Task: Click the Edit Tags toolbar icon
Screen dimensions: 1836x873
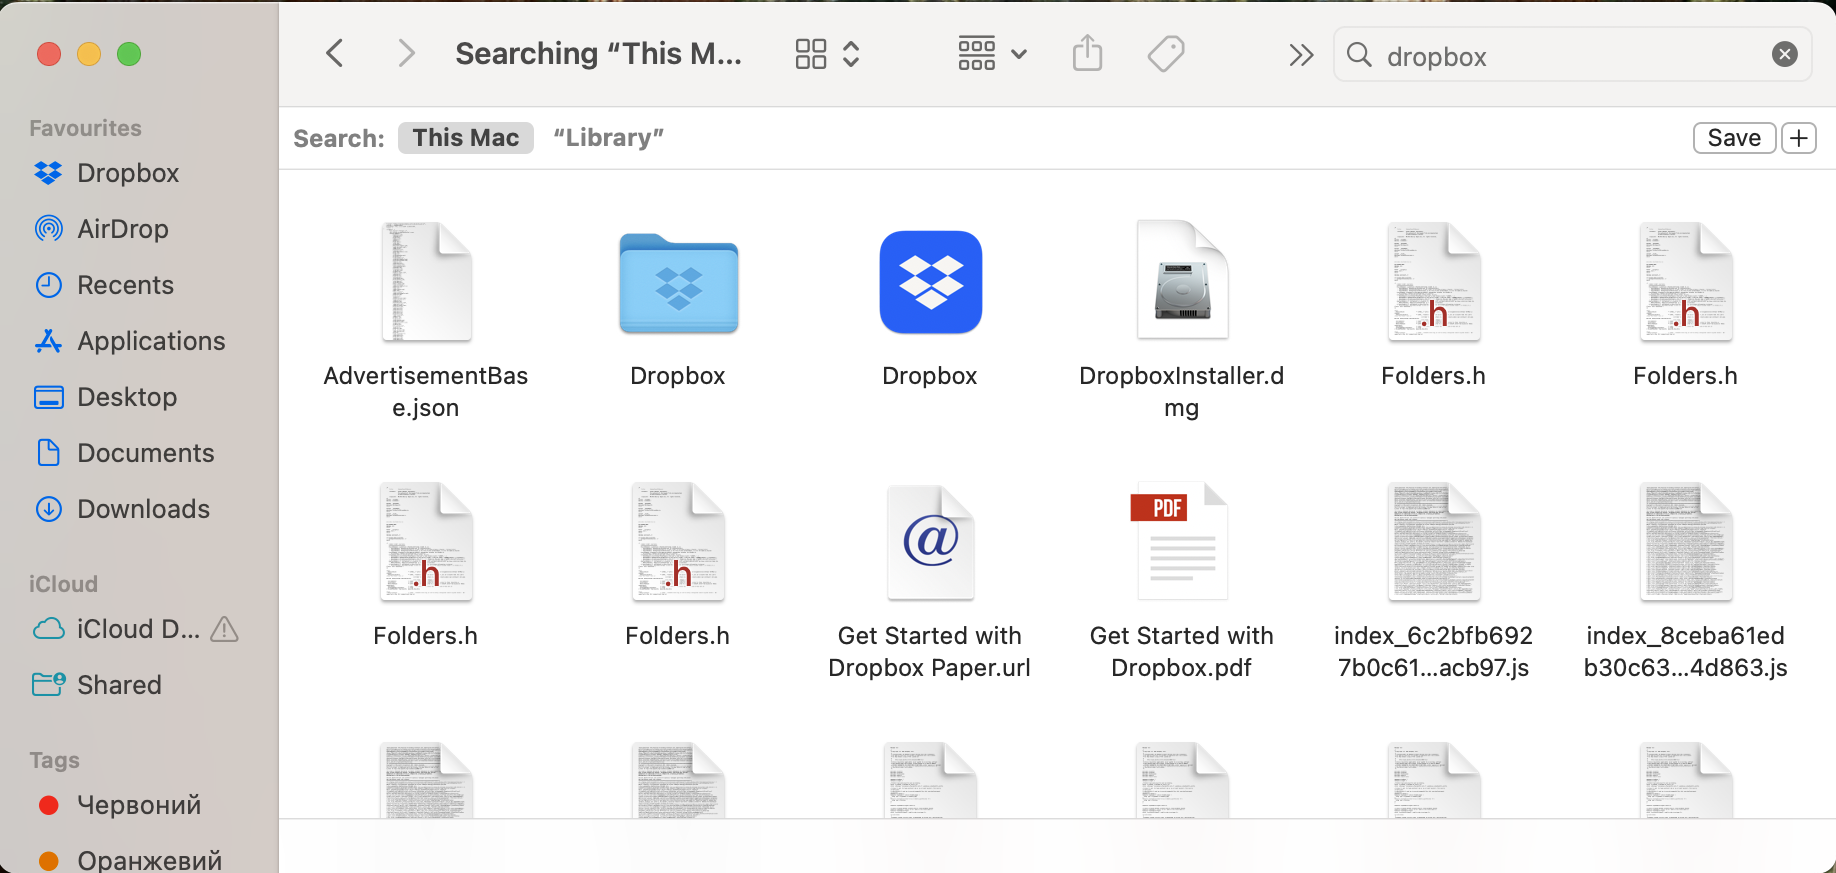Action: (x=1166, y=54)
